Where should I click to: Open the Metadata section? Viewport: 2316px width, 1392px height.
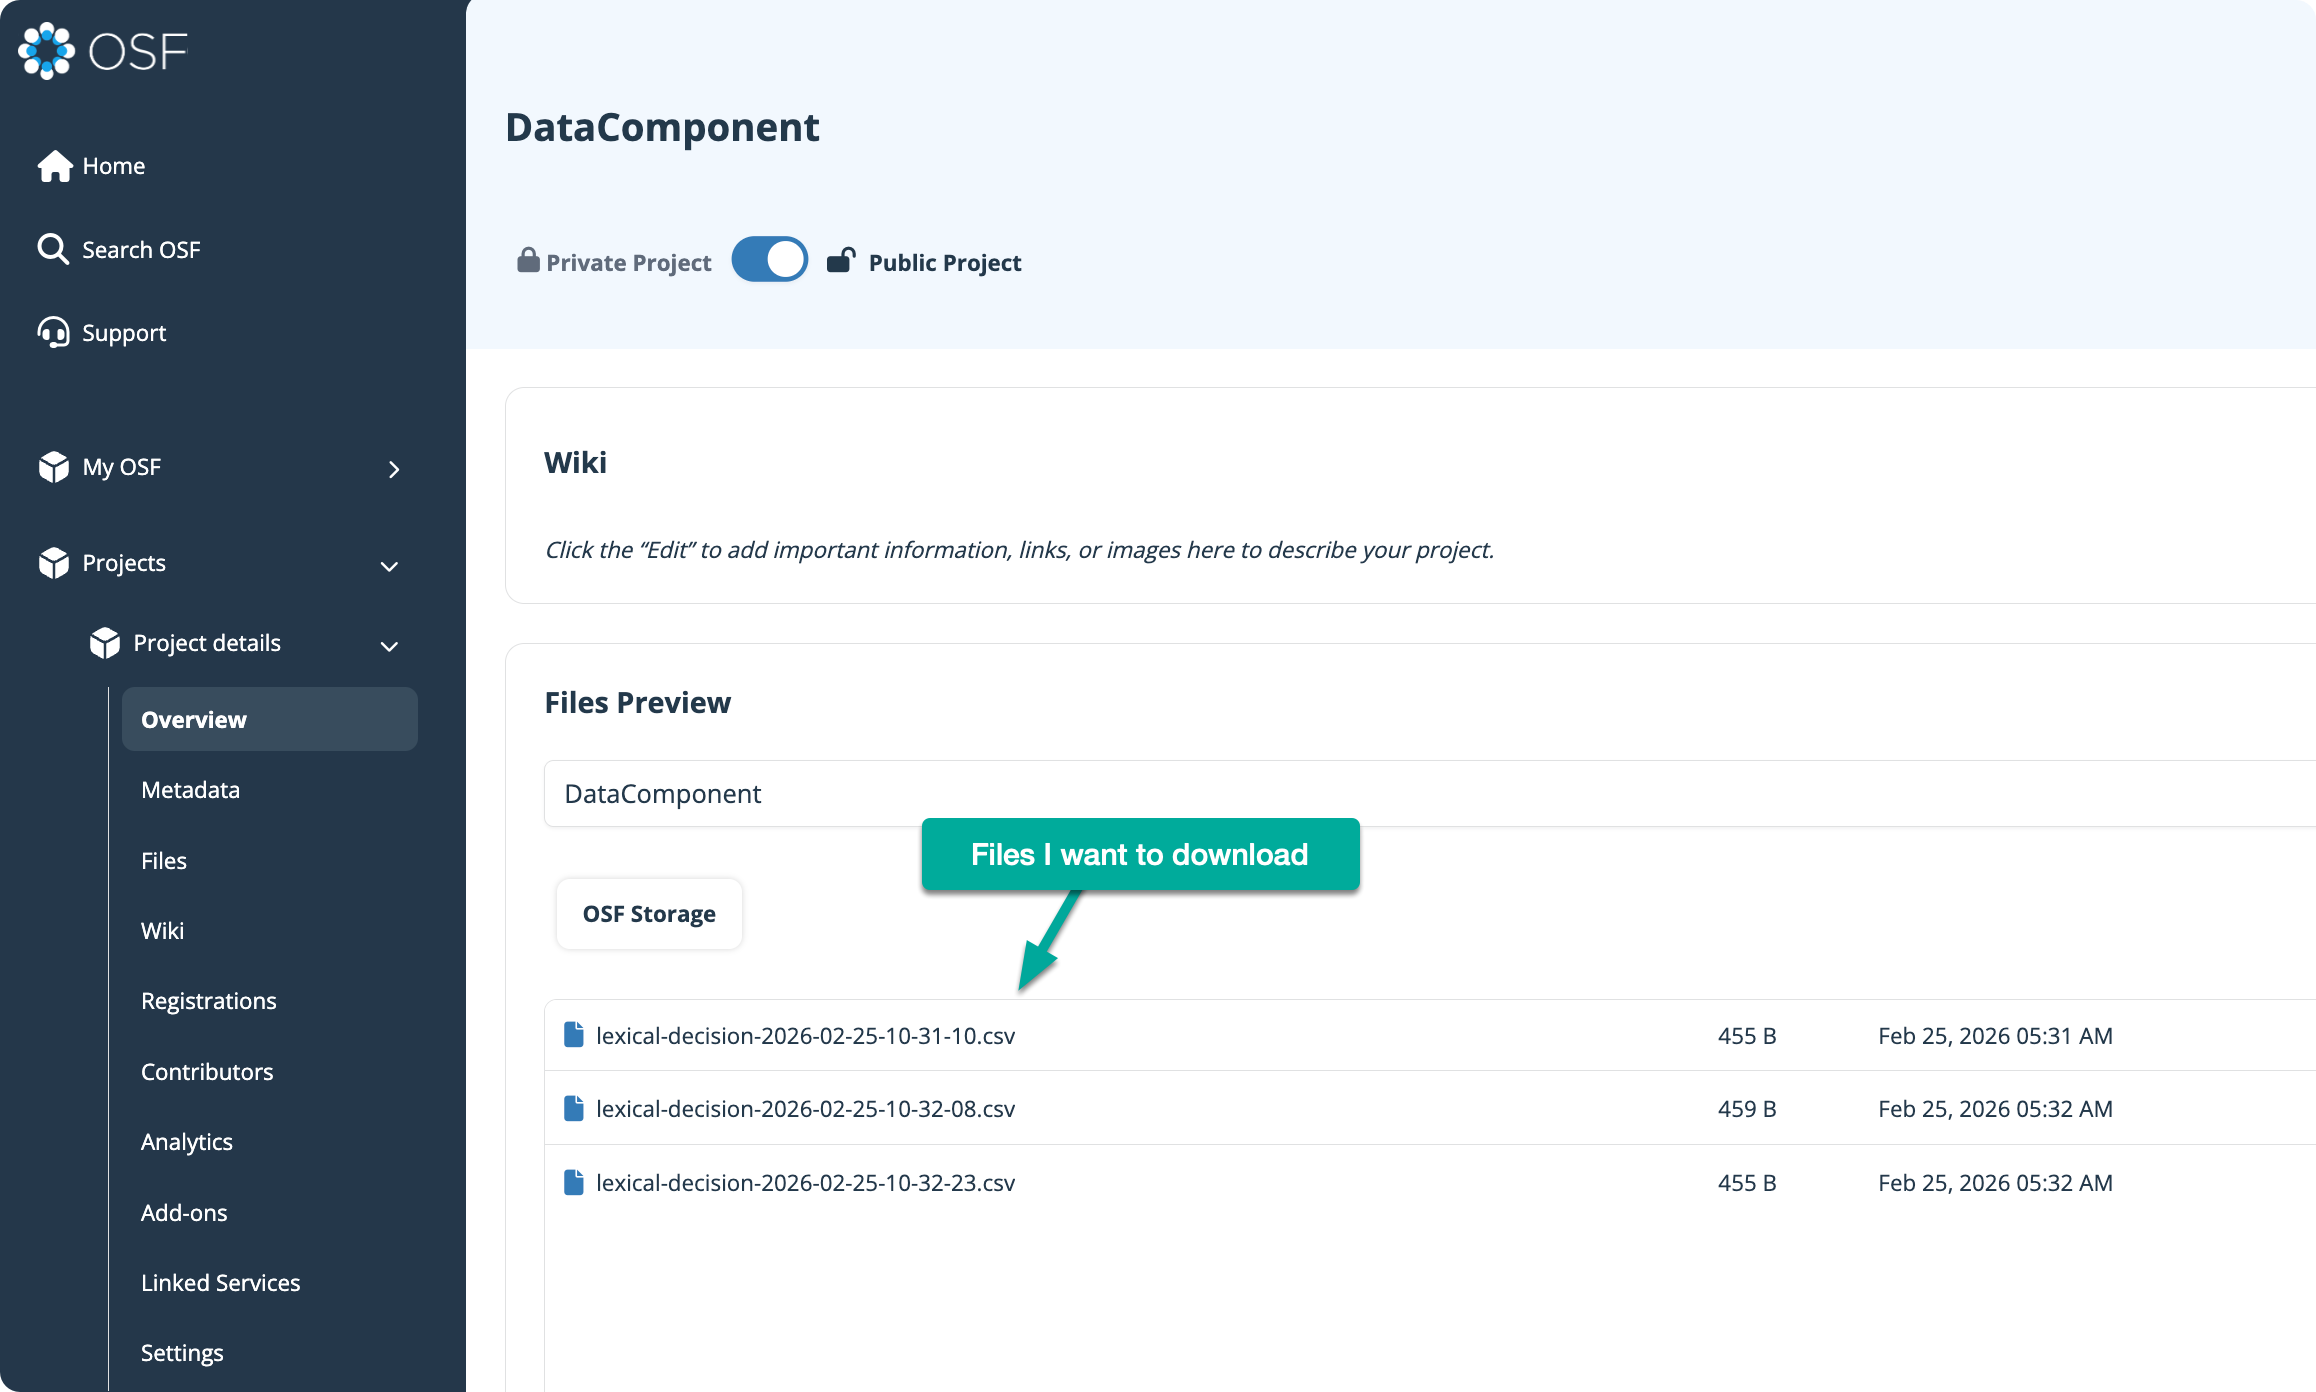pos(190,789)
